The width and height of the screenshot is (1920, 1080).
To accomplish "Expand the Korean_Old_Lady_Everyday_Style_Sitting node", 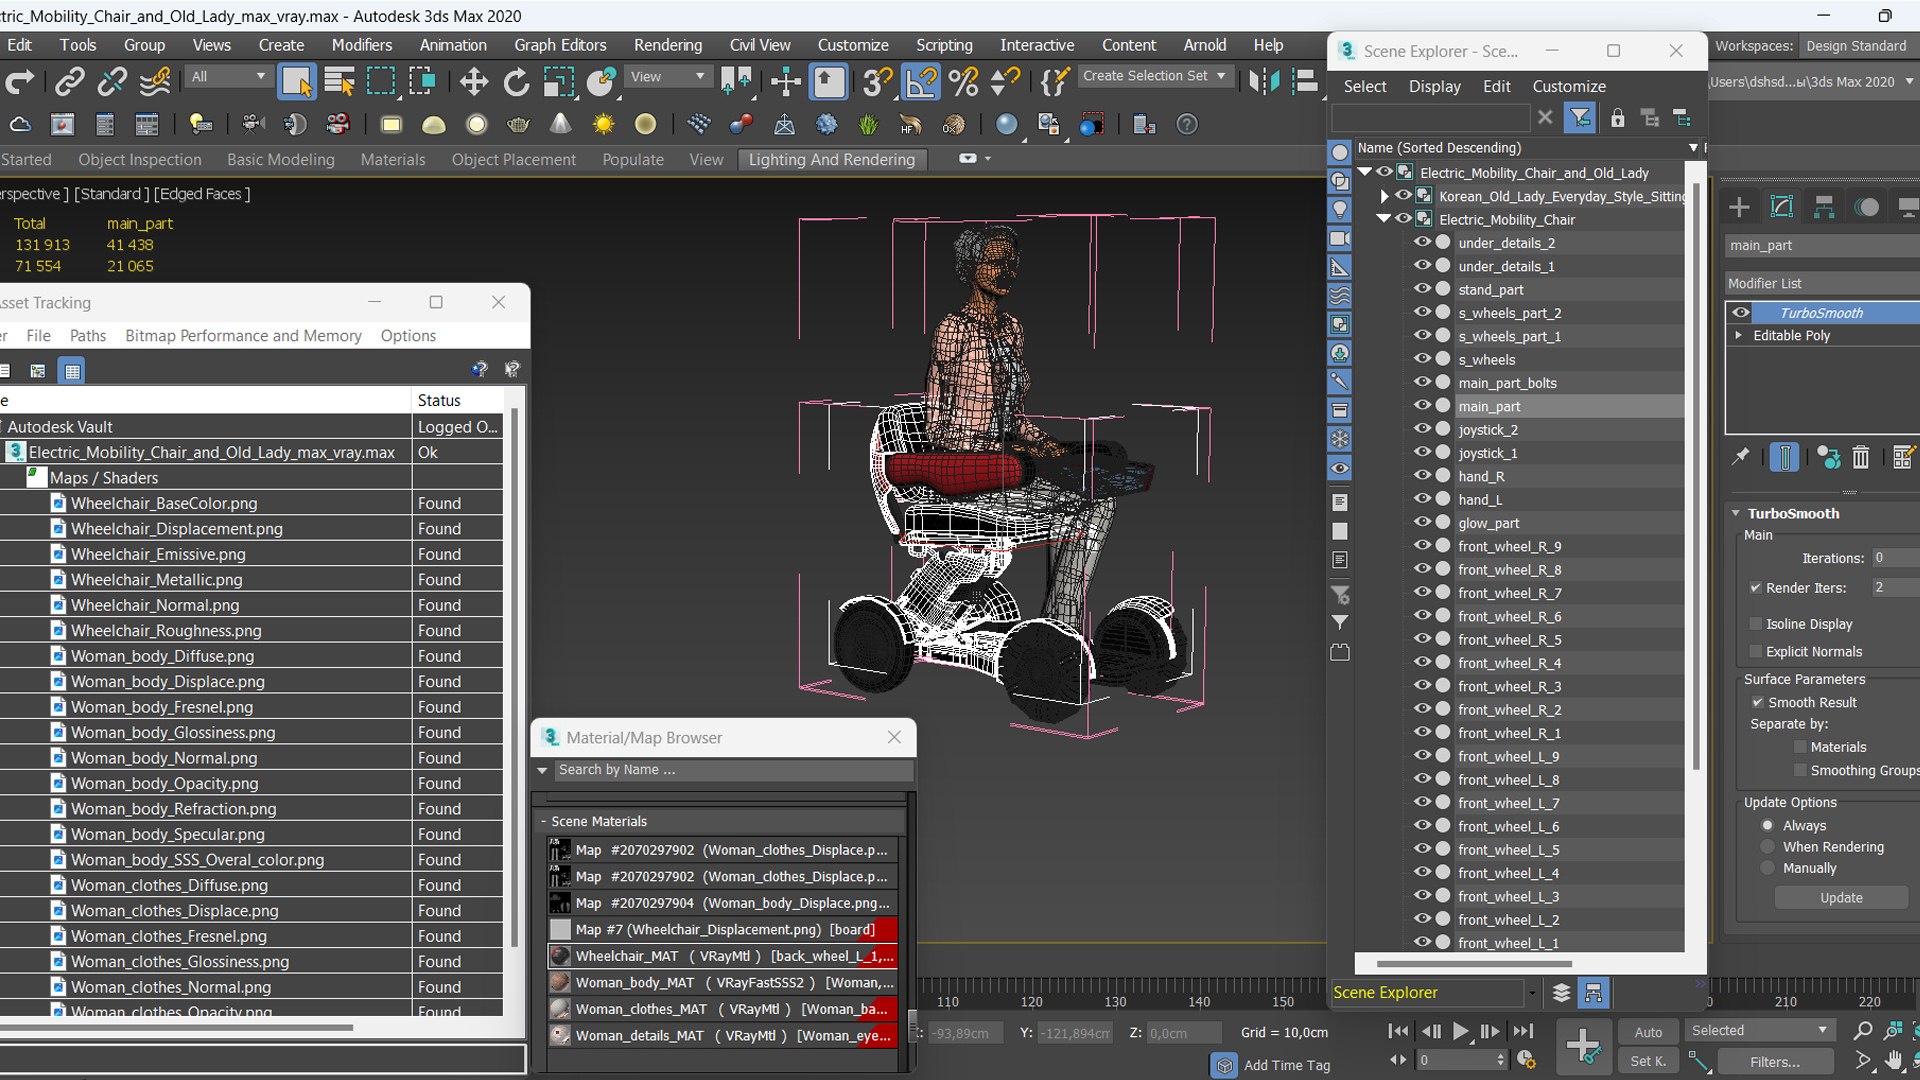I will [x=1384, y=196].
